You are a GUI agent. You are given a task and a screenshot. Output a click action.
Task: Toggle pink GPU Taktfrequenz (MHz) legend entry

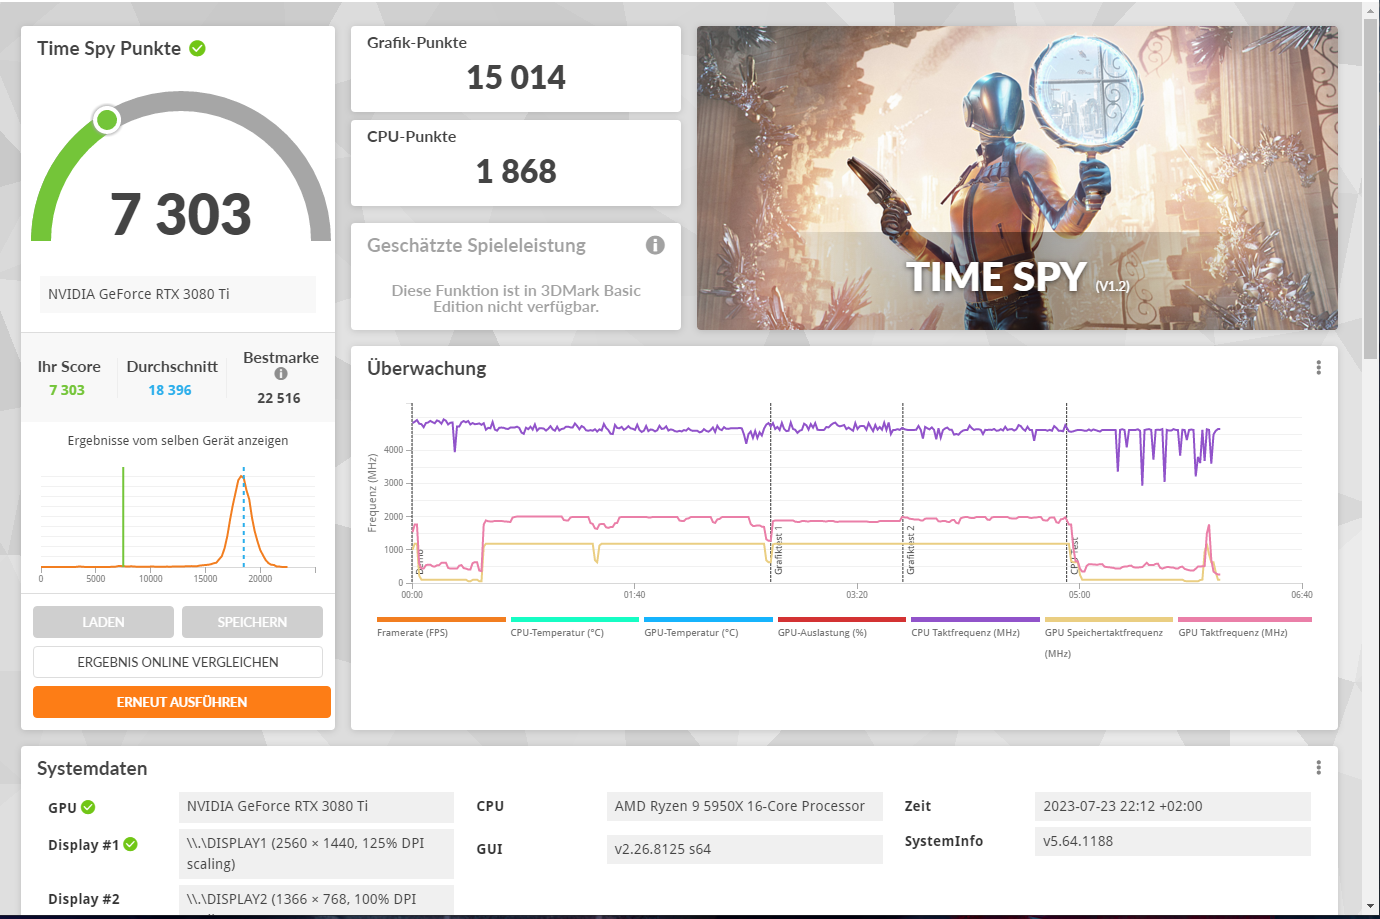(x=1244, y=627)
